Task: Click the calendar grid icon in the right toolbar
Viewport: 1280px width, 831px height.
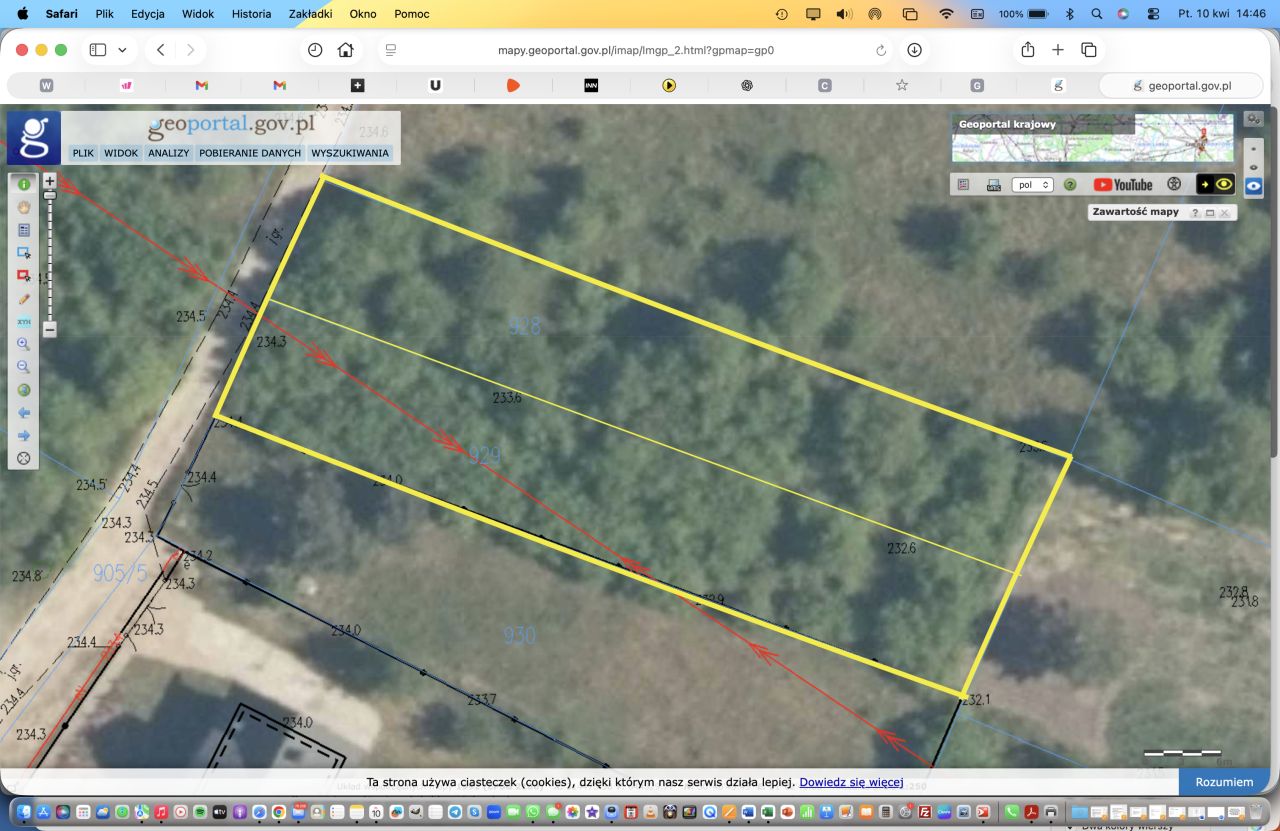Action: point(963,185)
